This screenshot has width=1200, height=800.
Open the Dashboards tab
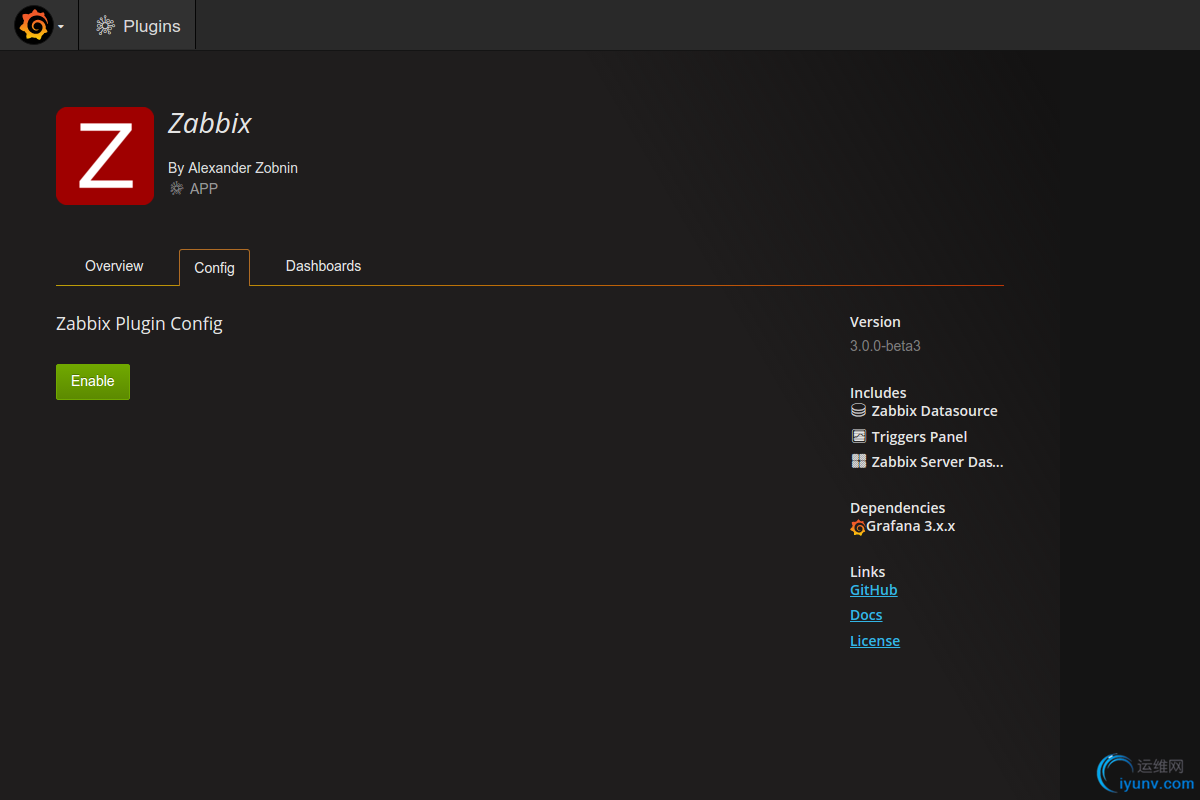click(323, 266)
